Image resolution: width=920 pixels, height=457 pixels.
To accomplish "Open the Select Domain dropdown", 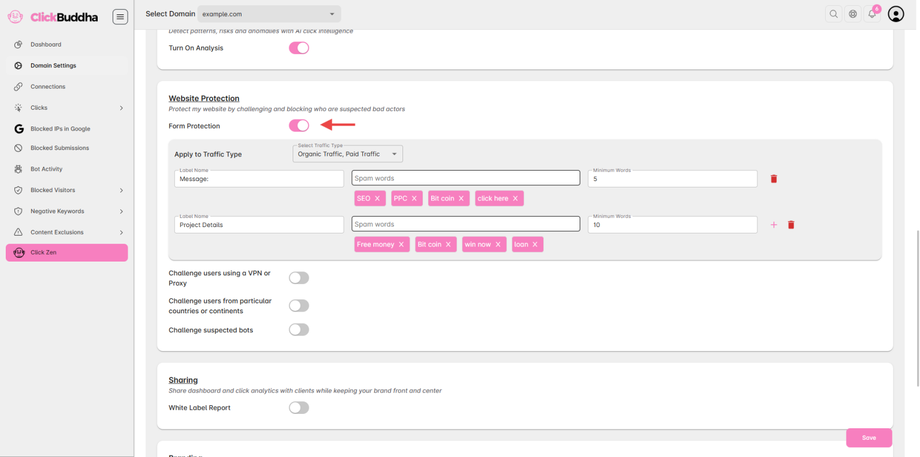I will pos(269,14).
